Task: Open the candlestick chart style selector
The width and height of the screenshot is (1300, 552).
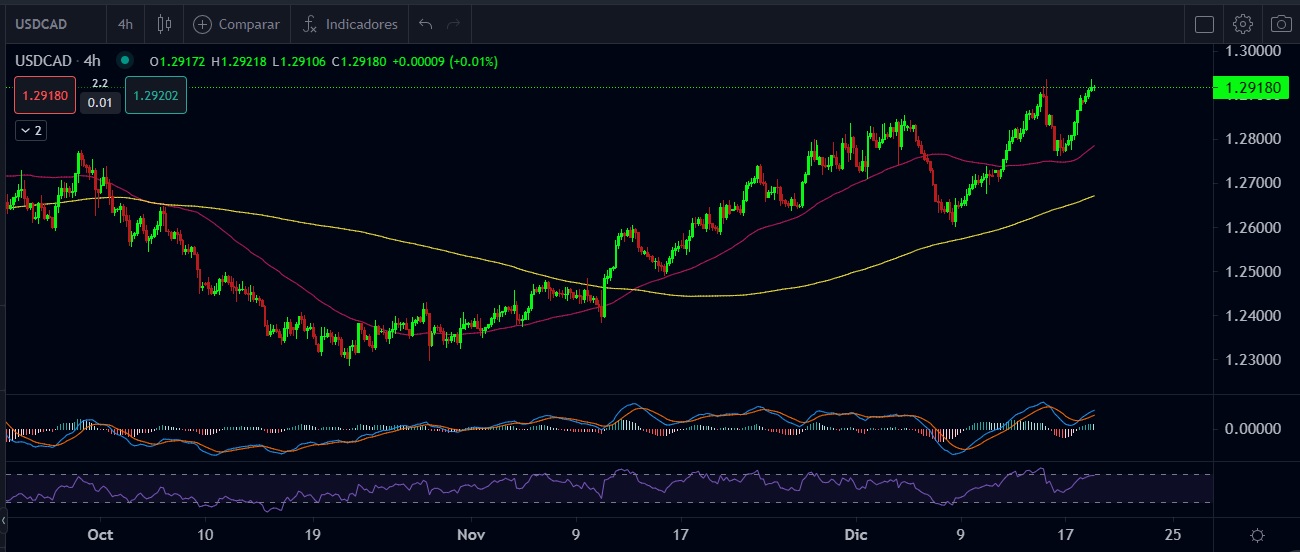Action: [x=165, y=24]
